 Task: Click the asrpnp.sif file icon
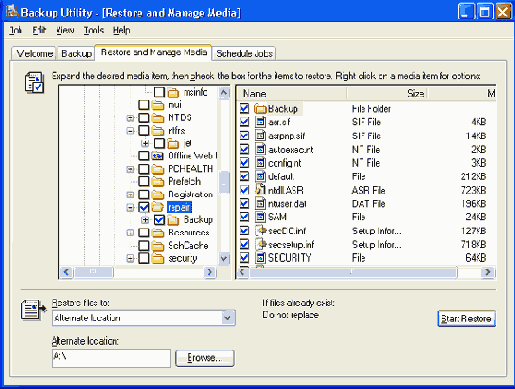coord(260,136)
